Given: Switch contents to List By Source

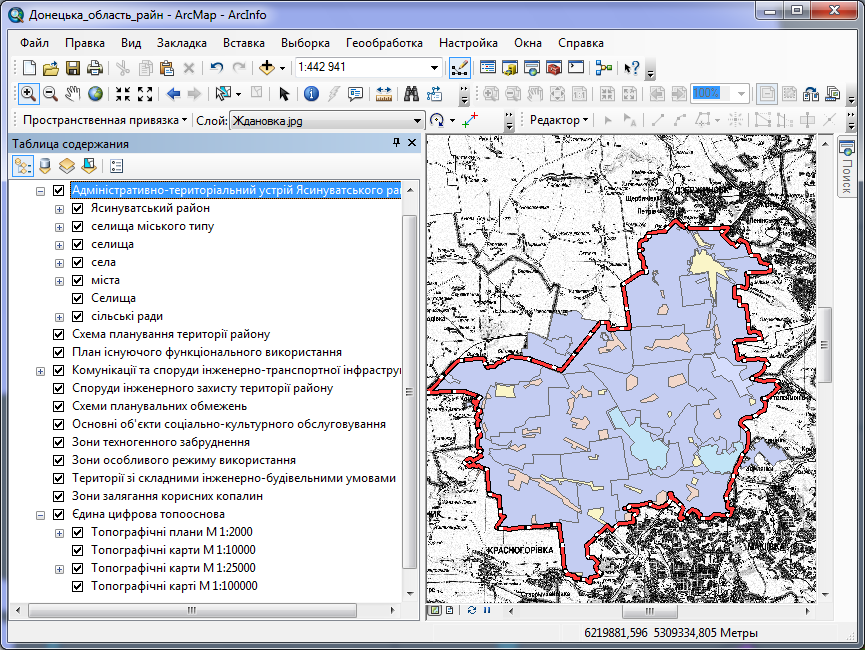Looking at the screenshot, I should click(44, 166).
